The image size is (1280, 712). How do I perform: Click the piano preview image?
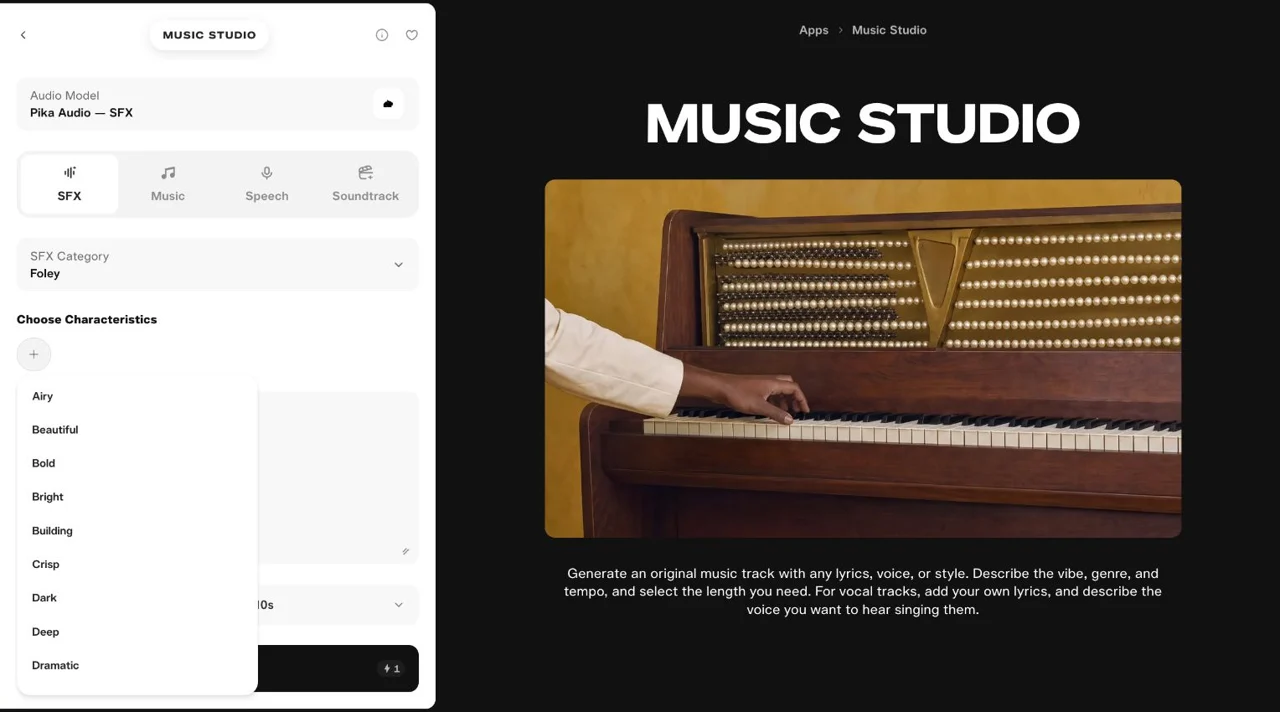(863, 359)
